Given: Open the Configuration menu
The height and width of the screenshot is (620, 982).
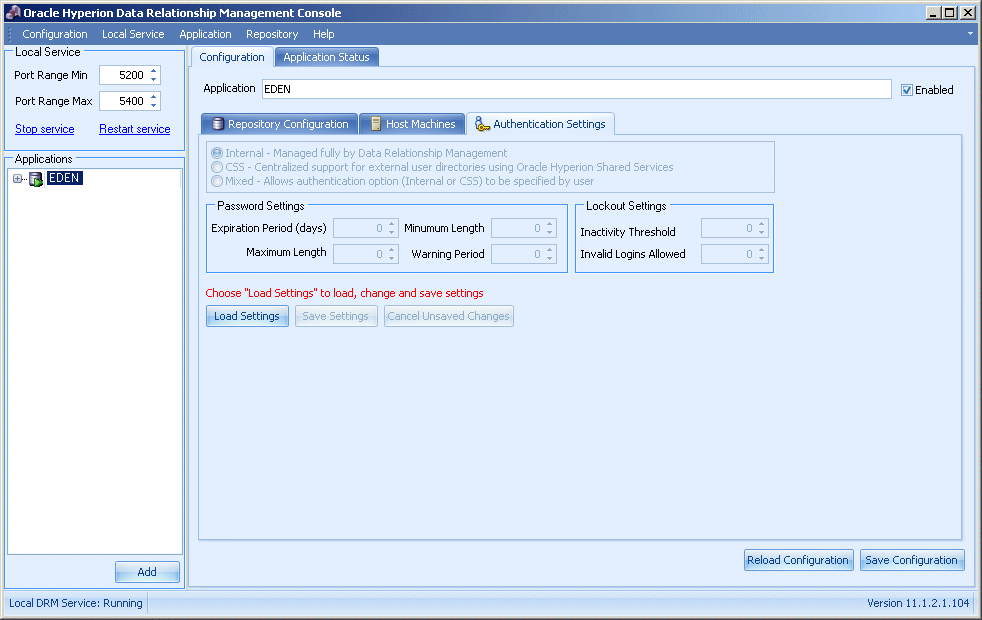Looking at the screenshot, I should [55, 34].
